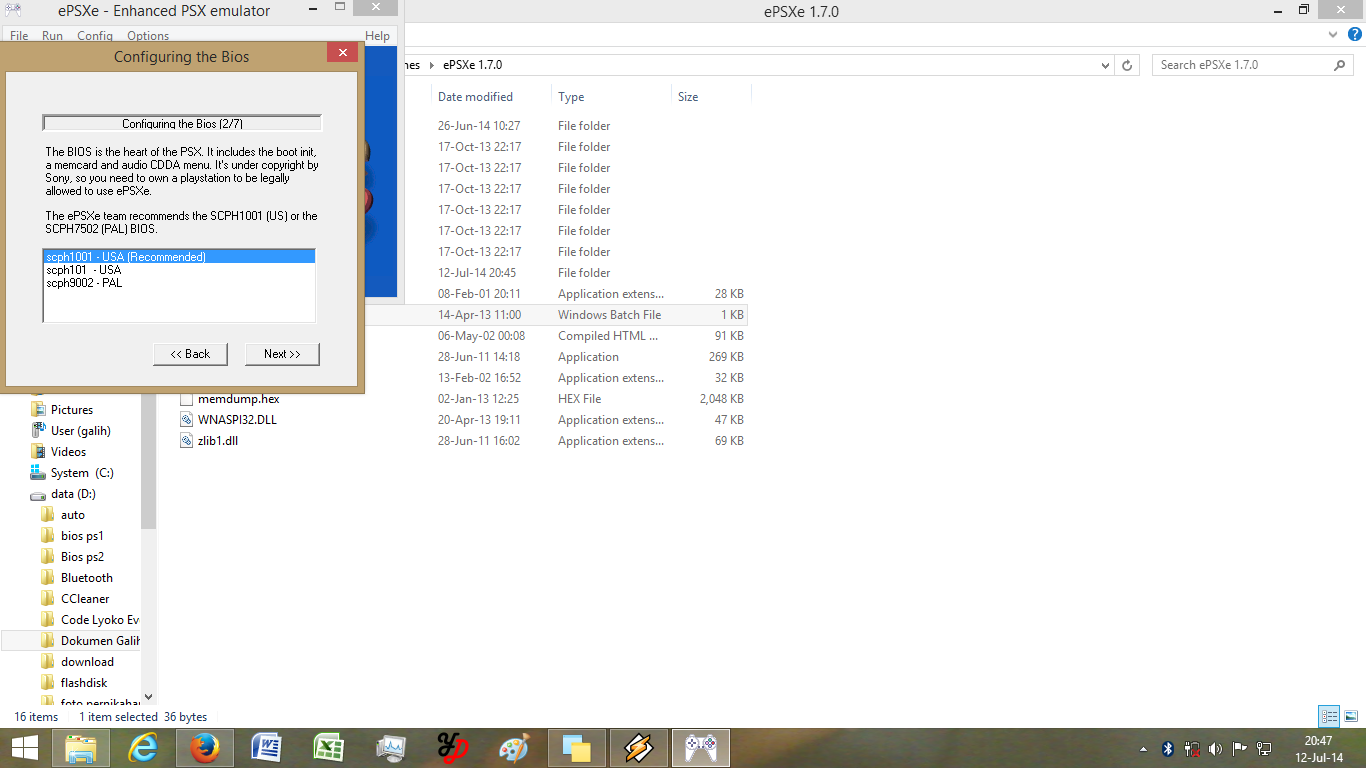This screenshot has width=1366, height=768.
Task: Open the Windows Start button
Action: (24, 747)
